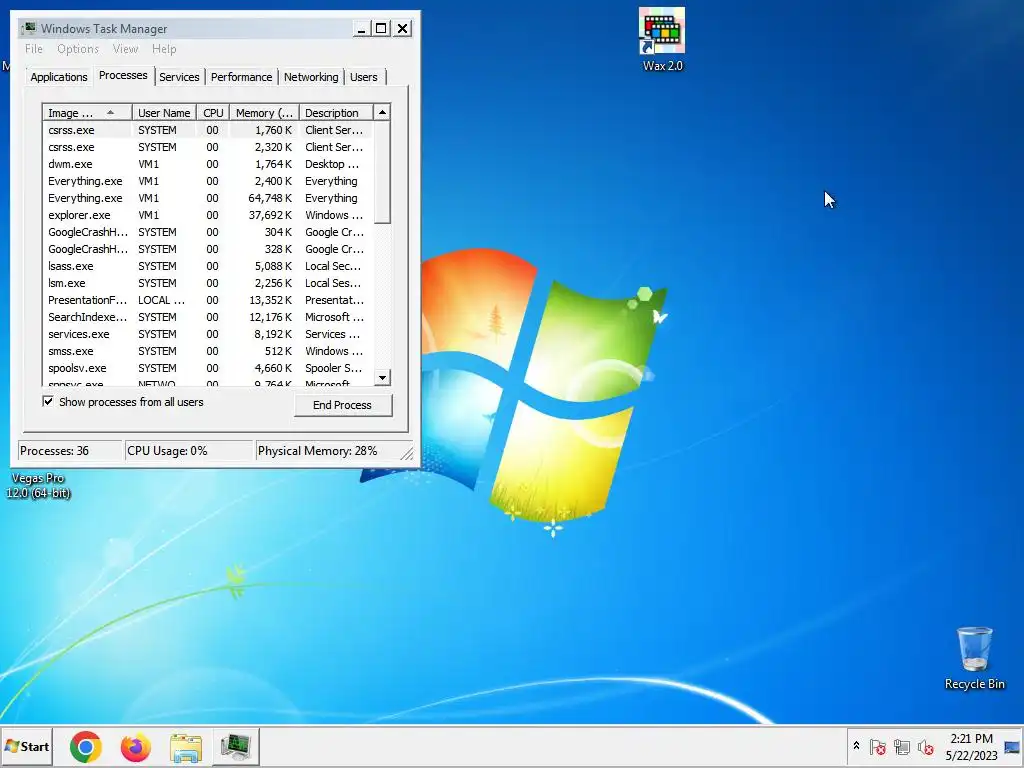The height and width of the screenshot is (768, 1024).
Task: Select csrss.exe using 2,320 K
Action: pyautogui.click(x=208, y=147)
